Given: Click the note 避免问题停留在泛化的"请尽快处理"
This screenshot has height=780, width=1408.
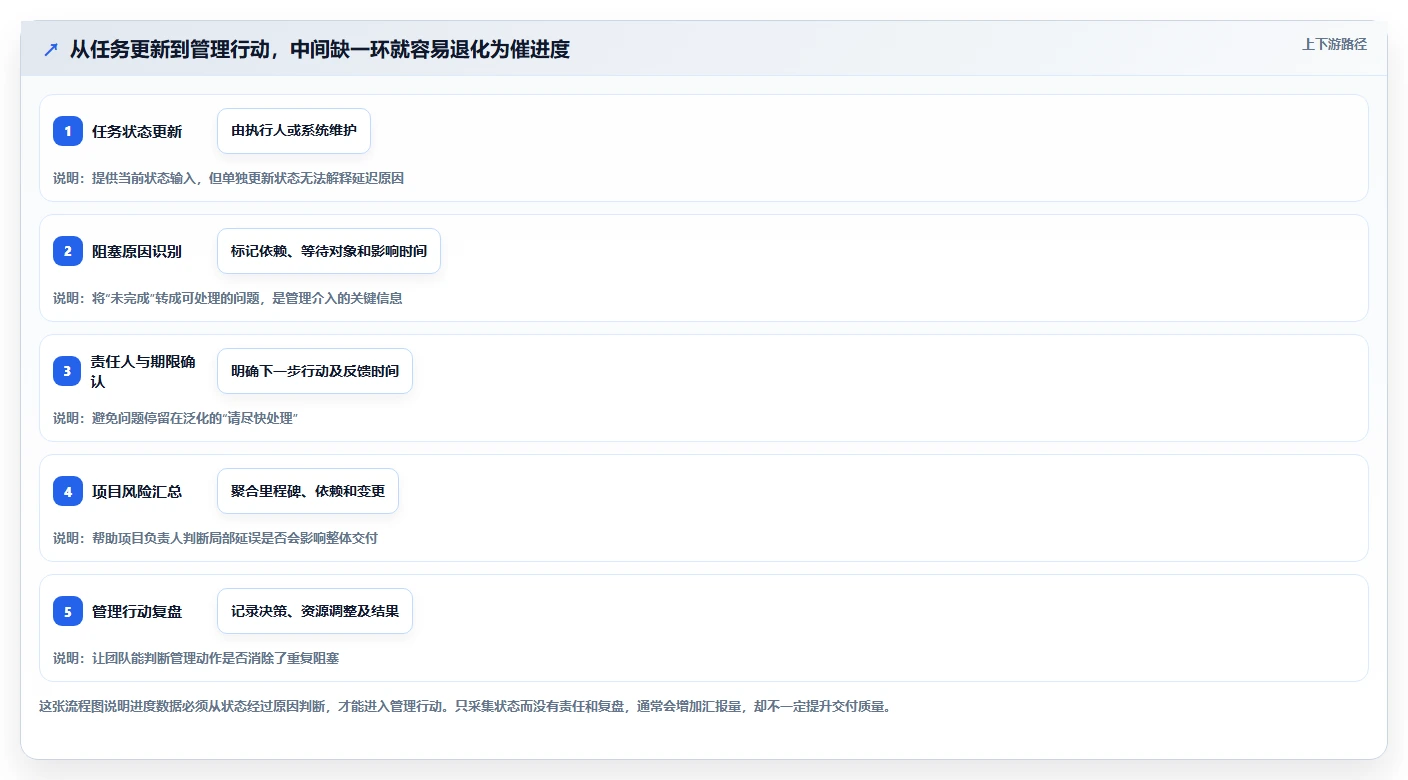Looking at the screenshot, I should click(x=176, y=418).
